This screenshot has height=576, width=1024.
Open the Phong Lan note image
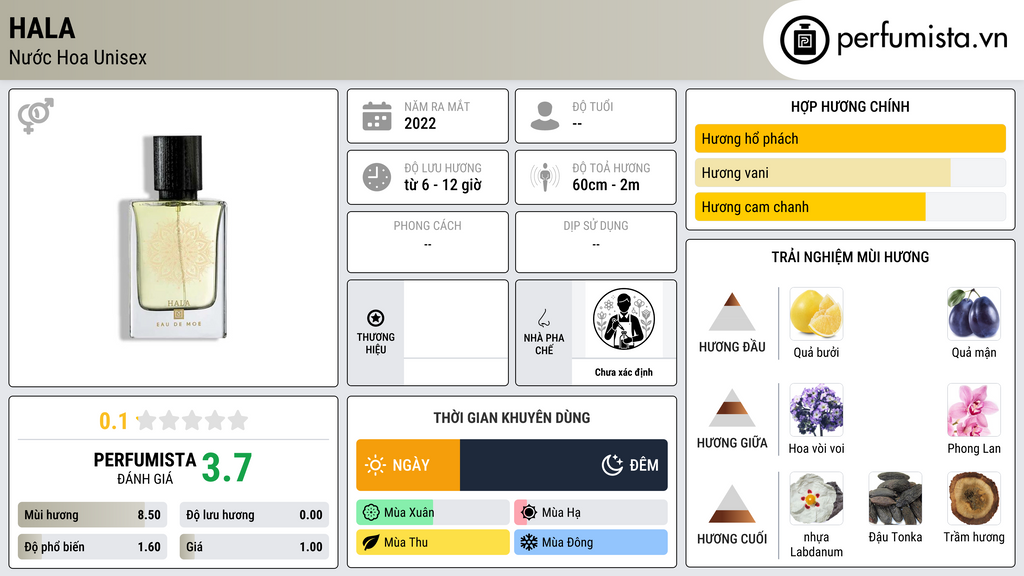[x=974, y=409]
